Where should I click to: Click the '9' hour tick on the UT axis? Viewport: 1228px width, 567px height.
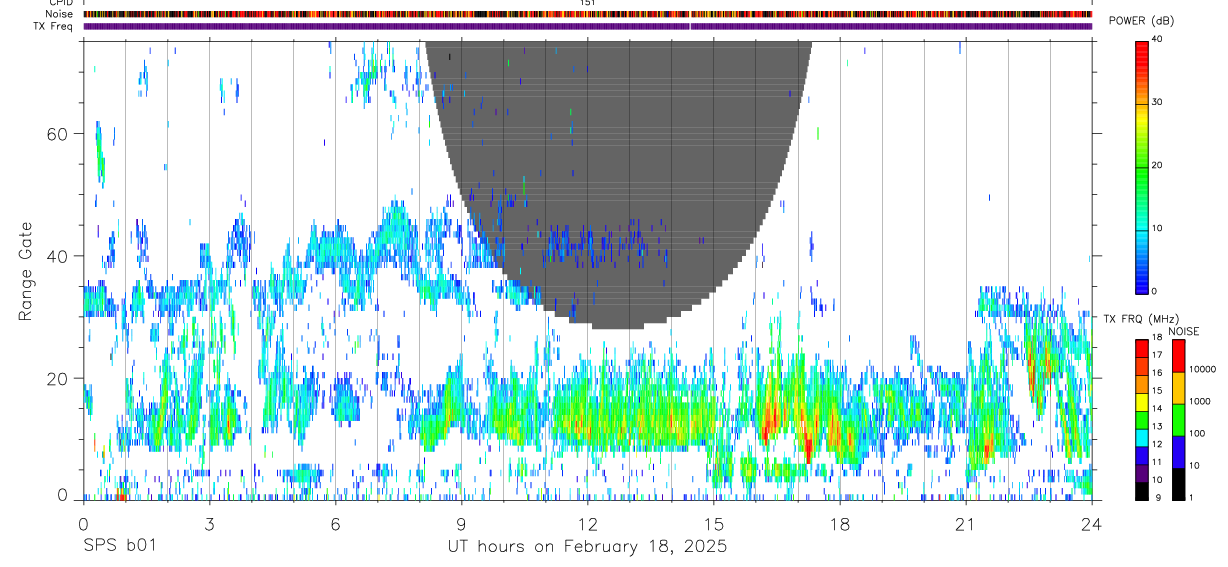[x=462, y=523]
